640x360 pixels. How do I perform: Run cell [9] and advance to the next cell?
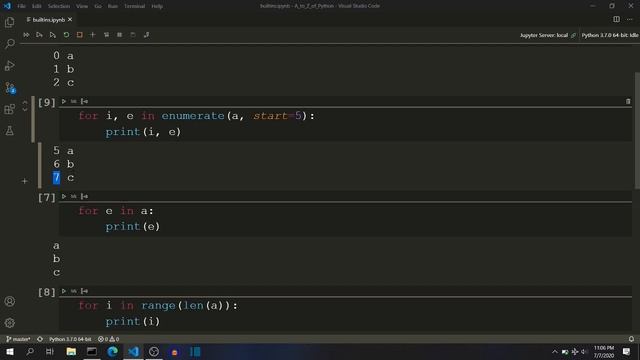(84, 101)
